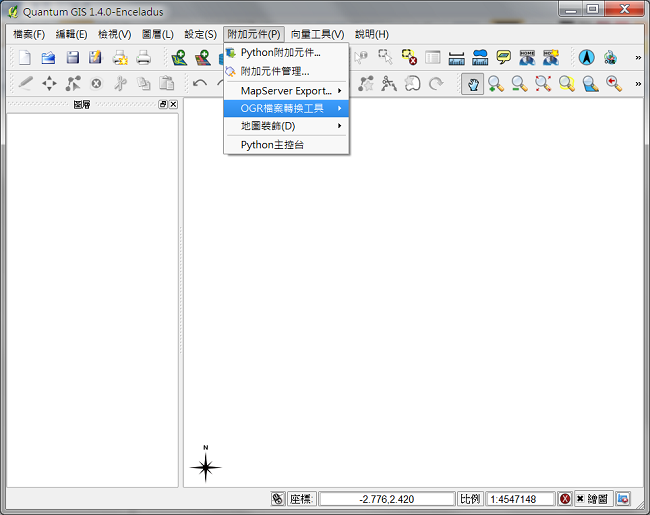The image size is (650, 515).
Task: Select the Zoom In magnifier tool
Action: click(496, 84)
